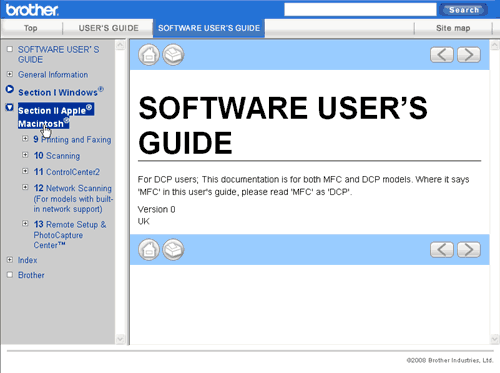Click the bottom printer icon beside home
This screenshot has height=373, width=500.
coord(173,249)
